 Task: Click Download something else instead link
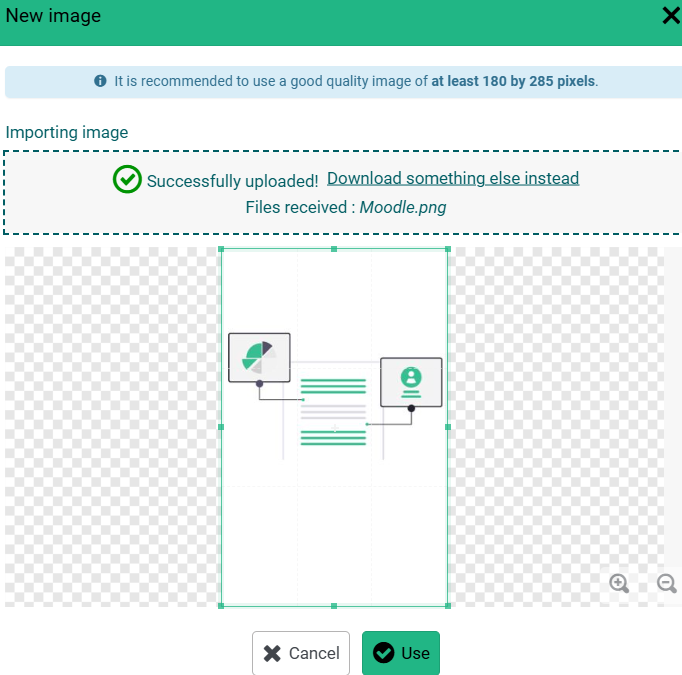(x=453, y=178)
